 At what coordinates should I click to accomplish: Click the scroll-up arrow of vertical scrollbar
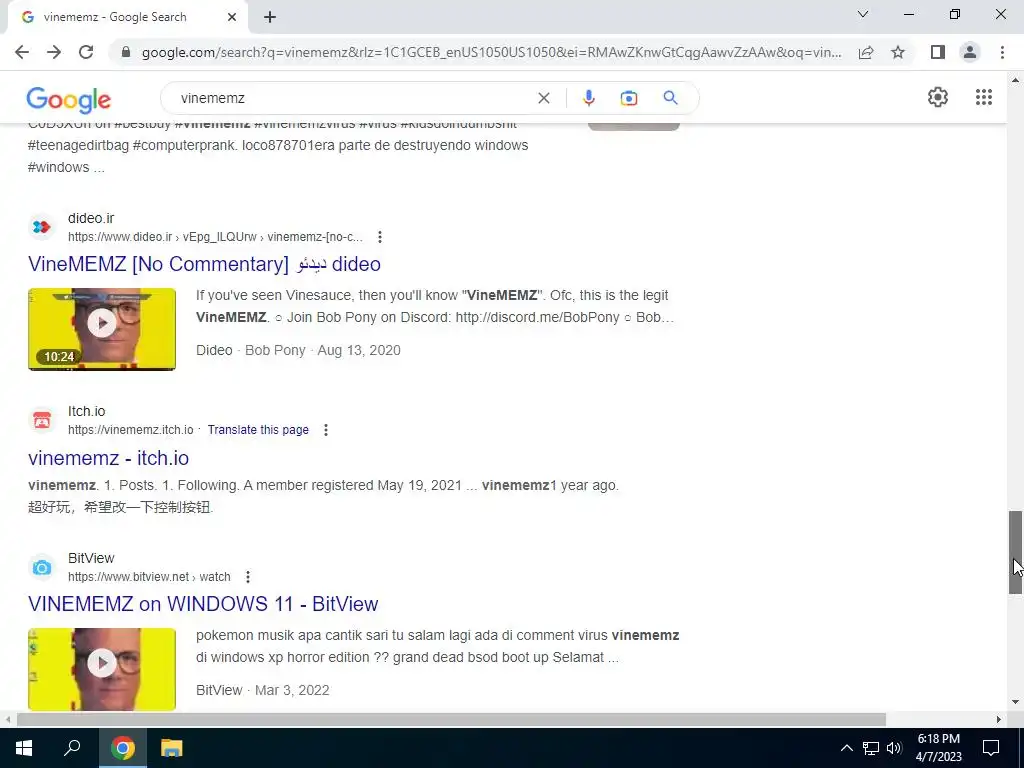point(1015,80)
